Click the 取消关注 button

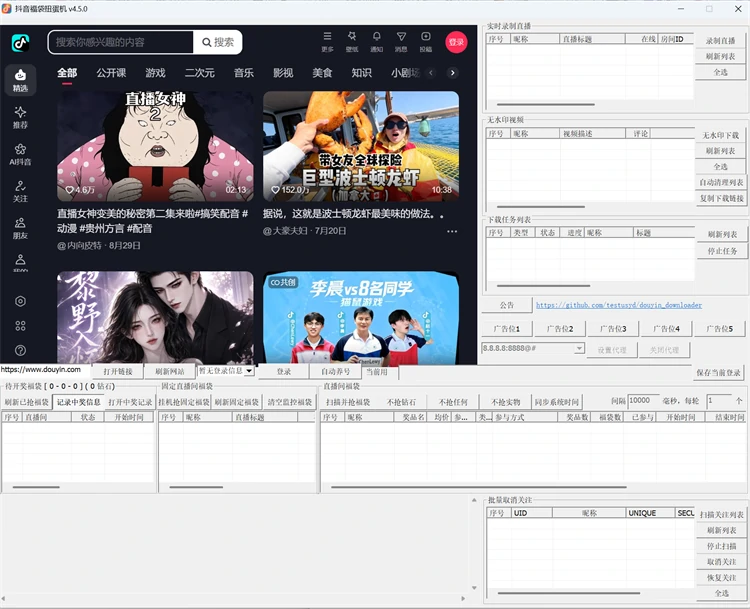point(721,562)
